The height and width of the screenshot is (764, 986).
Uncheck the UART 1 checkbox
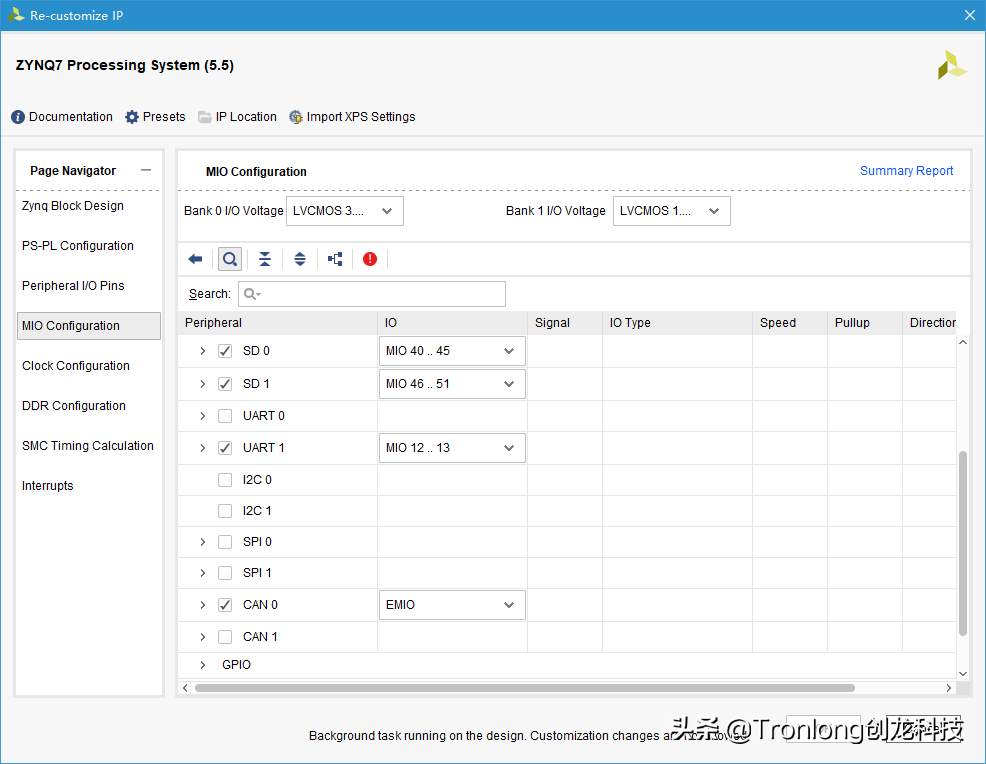(225, 448)
